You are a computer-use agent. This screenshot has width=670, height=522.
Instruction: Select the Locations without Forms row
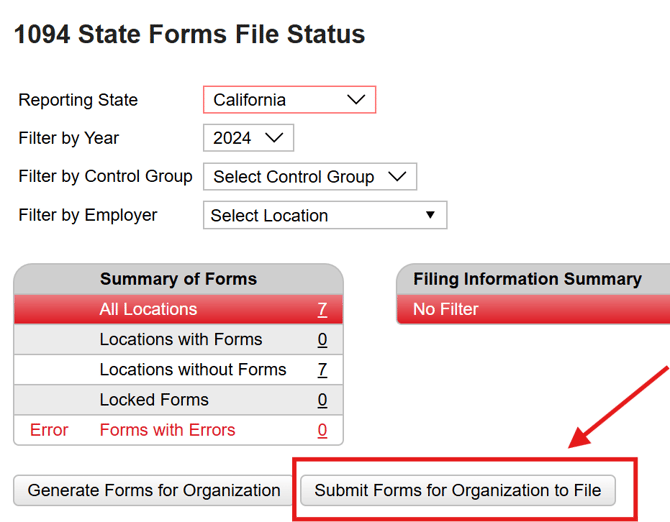(x=192, y=370)
